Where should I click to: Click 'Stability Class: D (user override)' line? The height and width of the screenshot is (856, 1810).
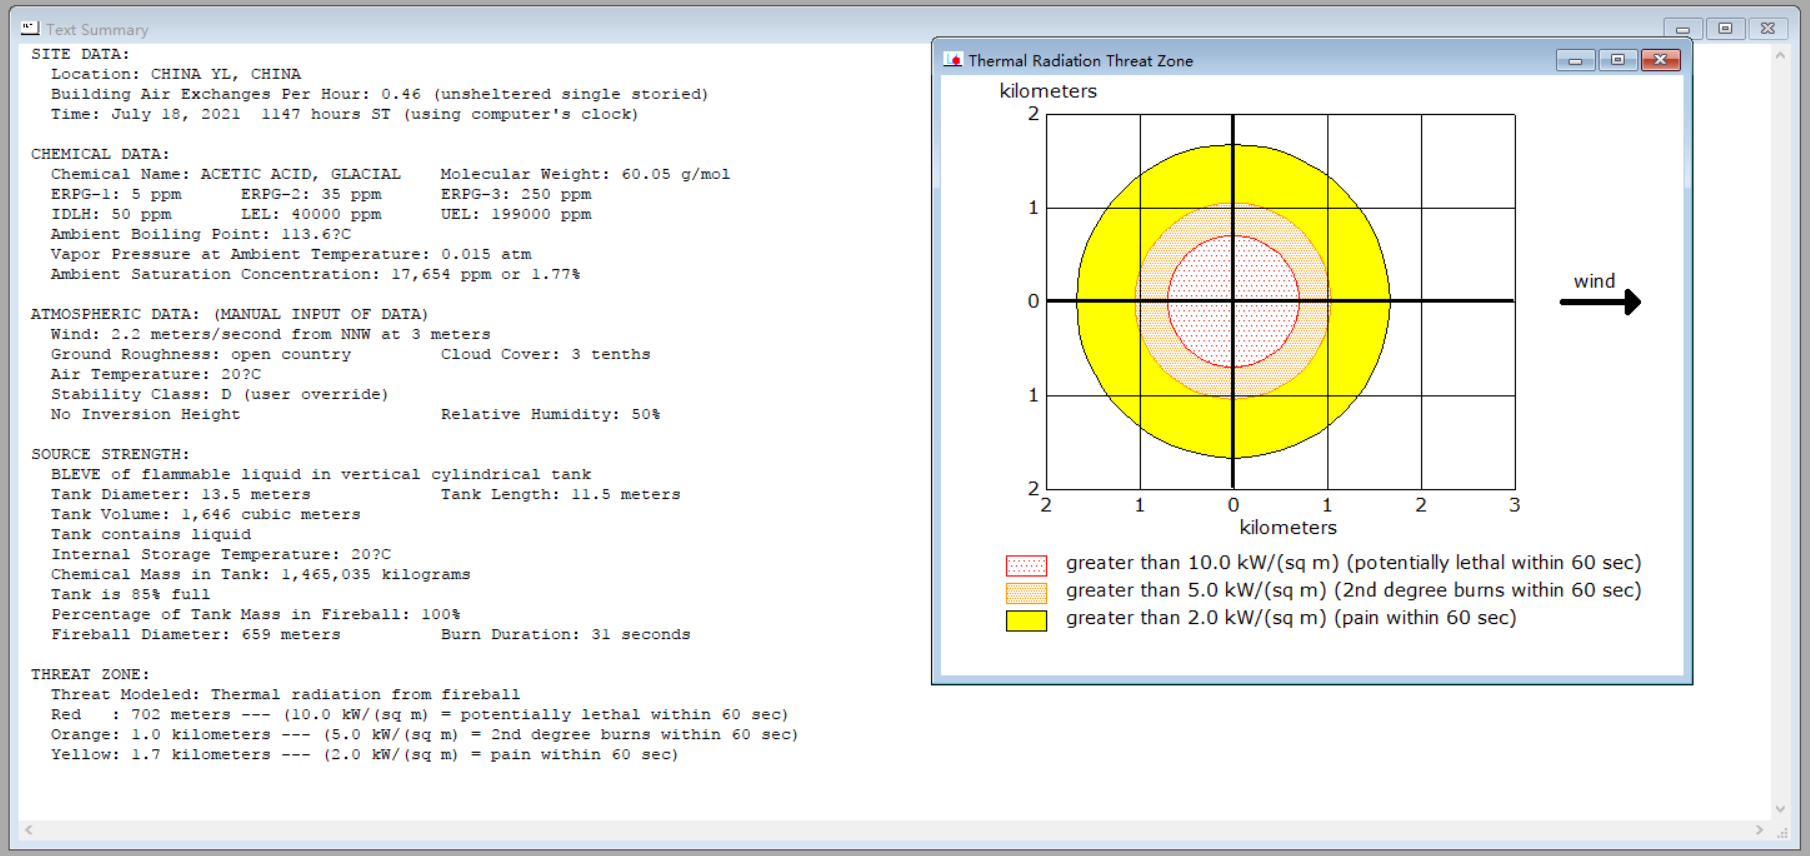[220, 394]
